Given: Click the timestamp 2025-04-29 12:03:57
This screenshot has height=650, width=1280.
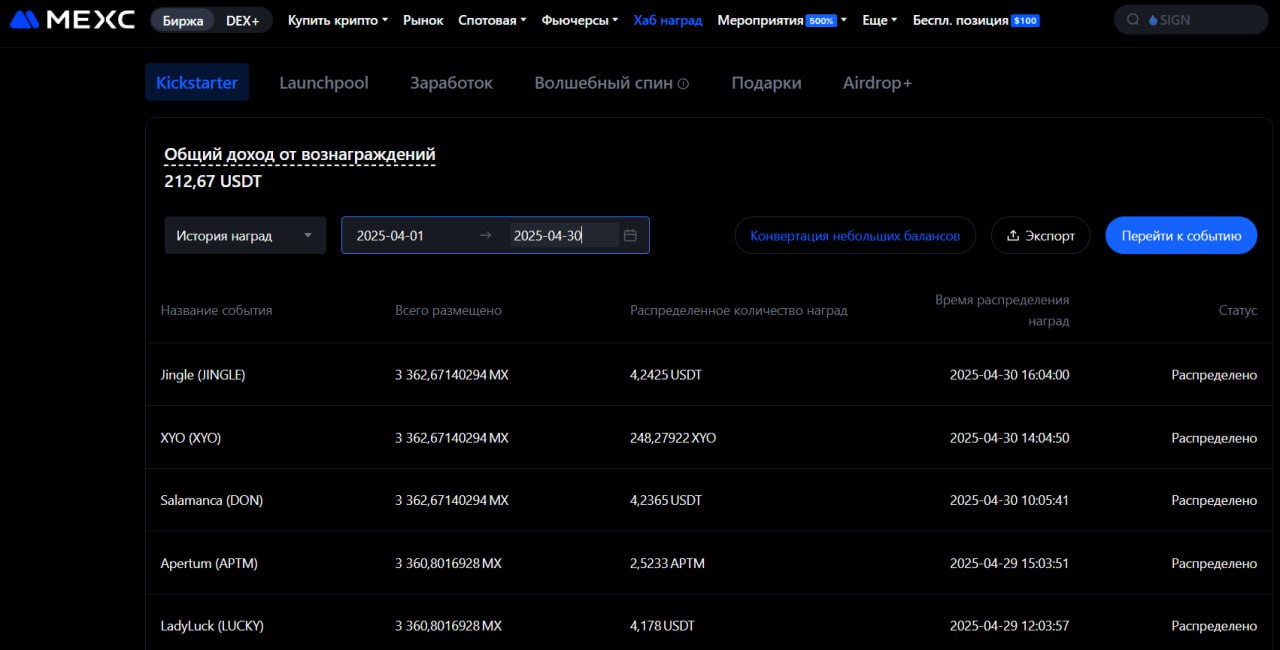Looking at the screenshot, I should pyautogui.click(x=1009, y=626).
